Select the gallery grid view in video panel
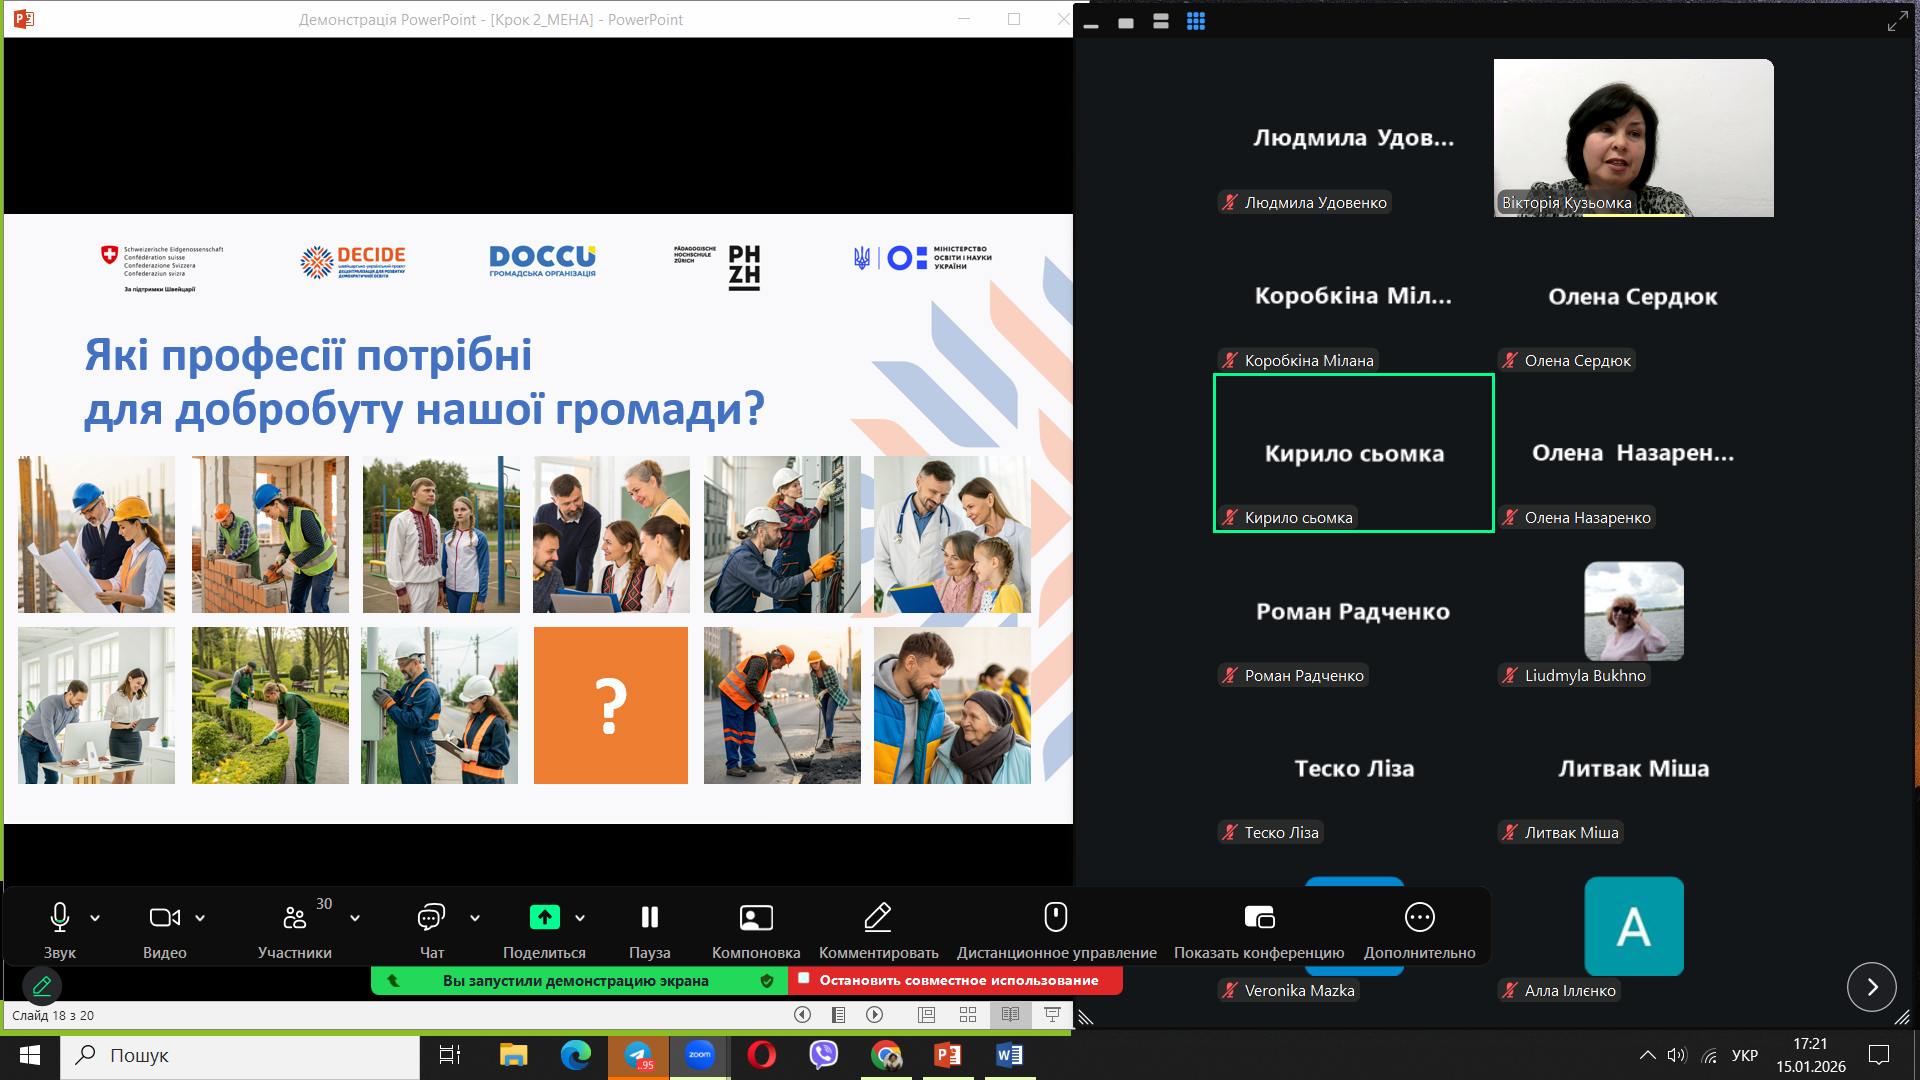Viewport: 1920px width, 1080px height. click(1195, 22)
